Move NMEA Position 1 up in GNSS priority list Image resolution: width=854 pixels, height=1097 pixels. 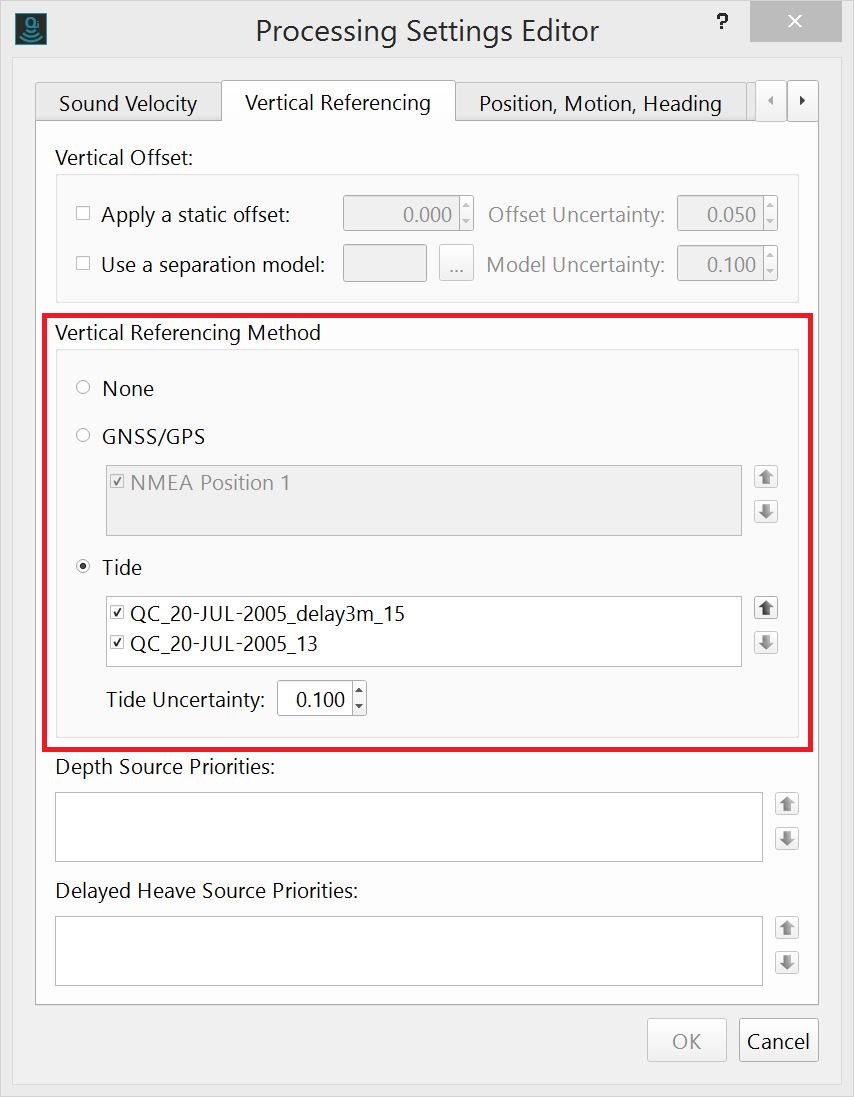click(766, 477)
